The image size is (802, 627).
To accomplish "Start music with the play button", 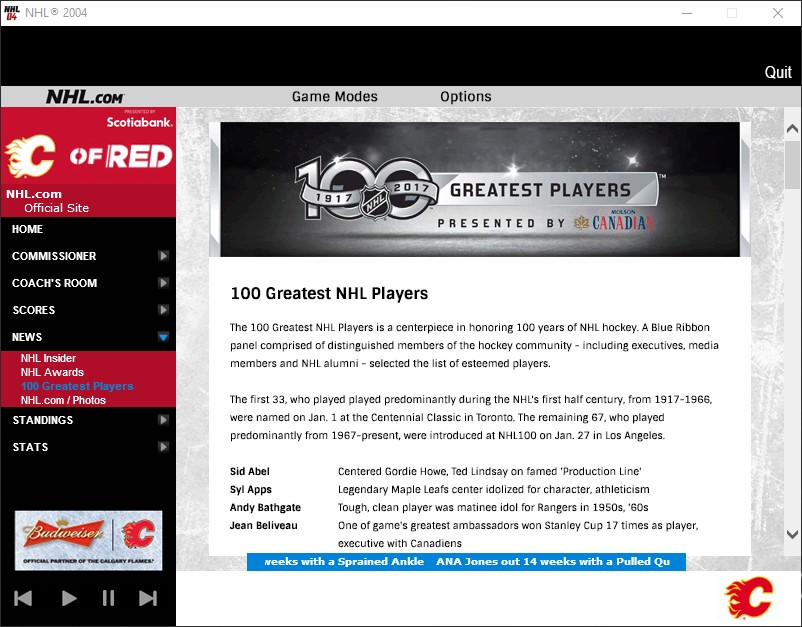I will pyautogui.click(x=69, y=598).
